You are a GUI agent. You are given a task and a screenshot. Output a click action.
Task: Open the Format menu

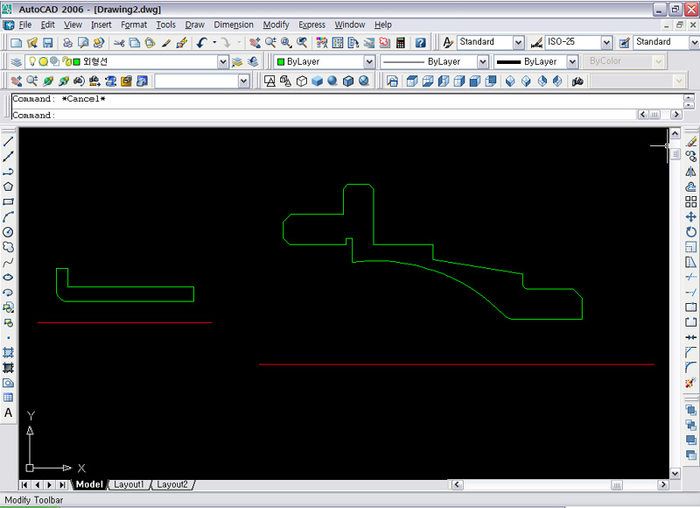(x=133, y=25)
